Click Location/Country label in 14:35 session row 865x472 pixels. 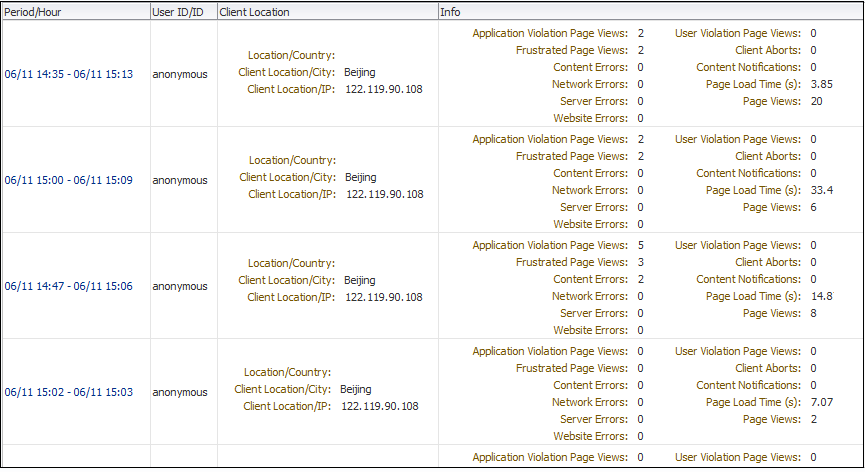coord(291,55)
